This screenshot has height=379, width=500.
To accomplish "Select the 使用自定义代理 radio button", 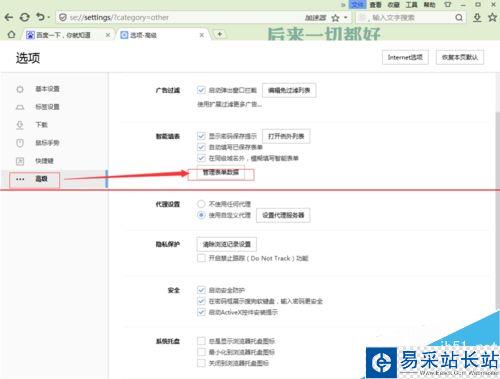I will tap(201, 215).
